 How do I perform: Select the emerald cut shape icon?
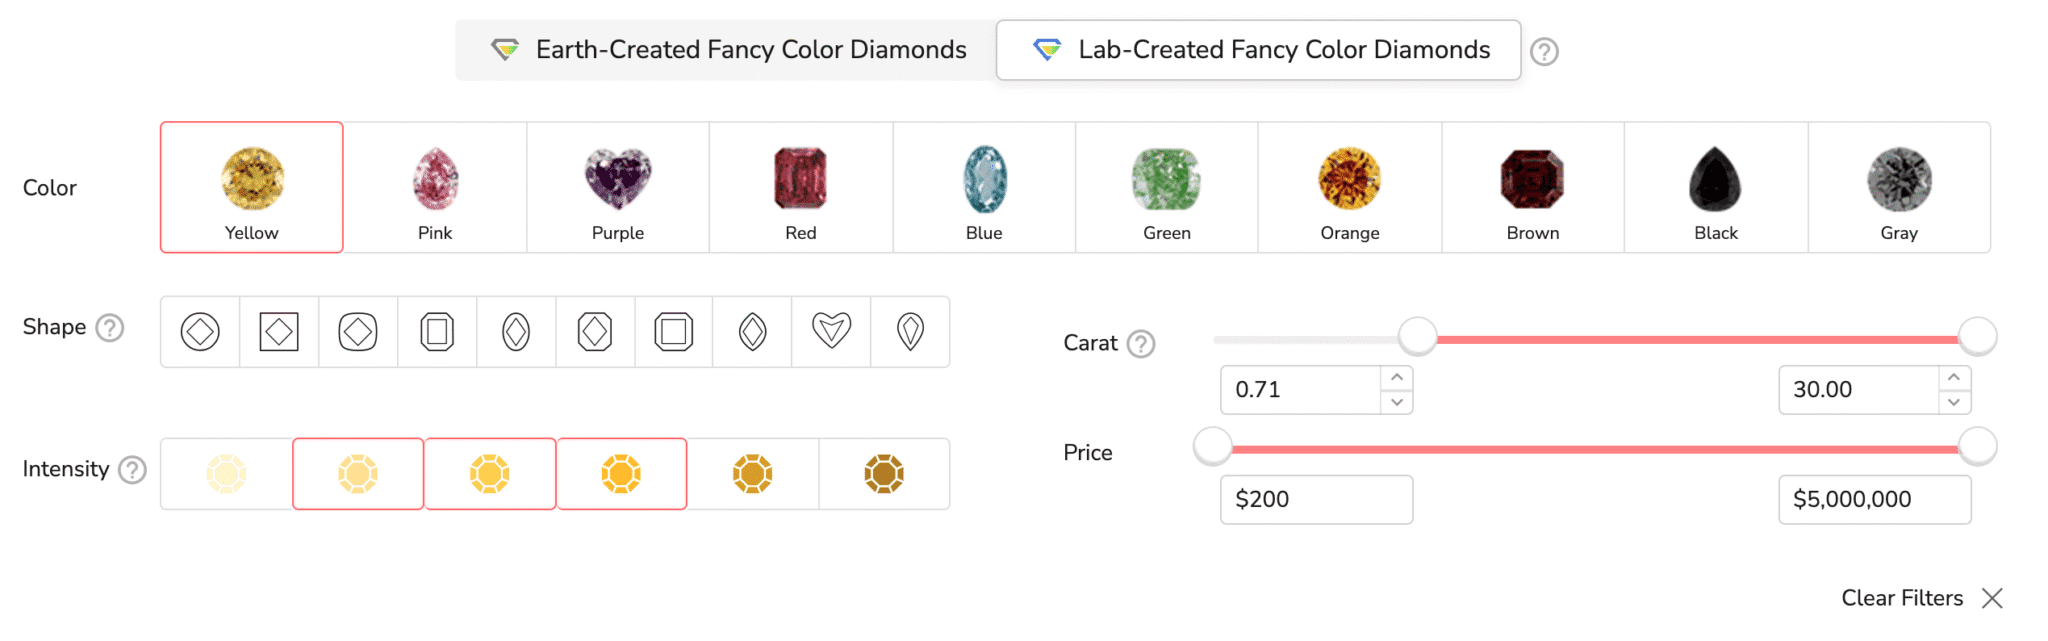tap(437, 332)
